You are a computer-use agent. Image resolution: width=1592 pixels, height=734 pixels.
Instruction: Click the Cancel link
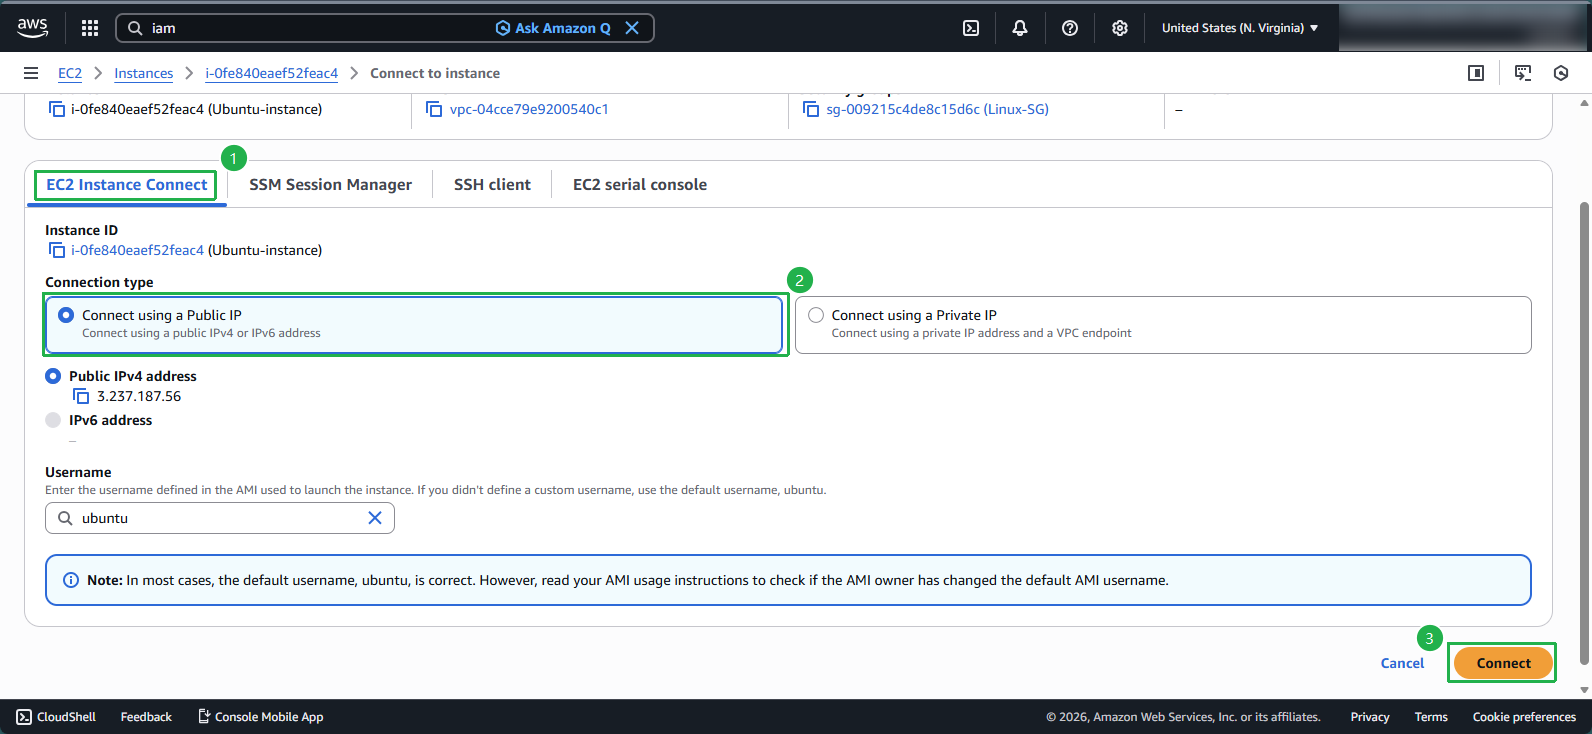(1402, 663)
